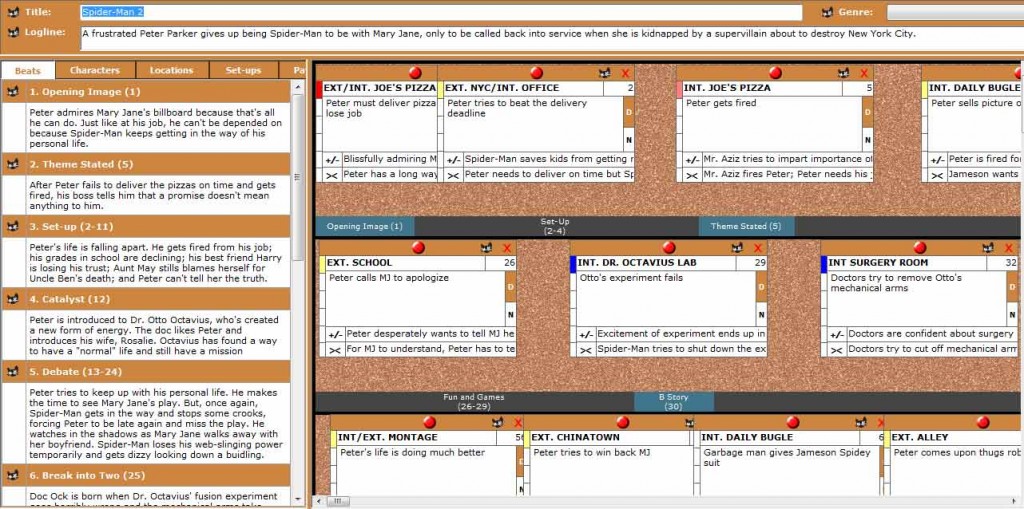
Task: Click the cat icon on INT. DR. OCTAVIUS LAB card
Action: (737, 248)
